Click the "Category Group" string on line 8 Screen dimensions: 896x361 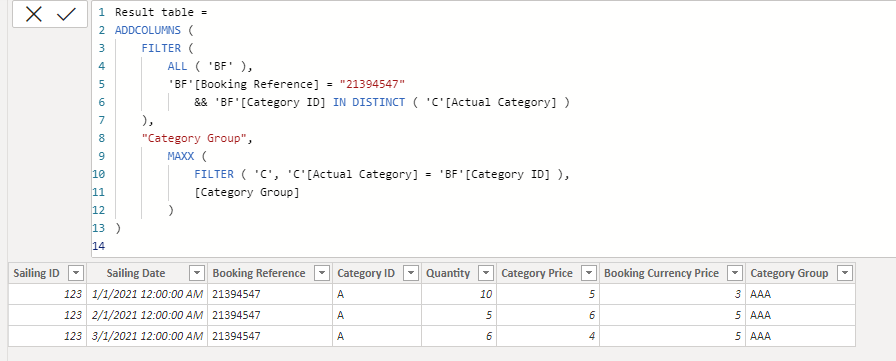(194, 138)
